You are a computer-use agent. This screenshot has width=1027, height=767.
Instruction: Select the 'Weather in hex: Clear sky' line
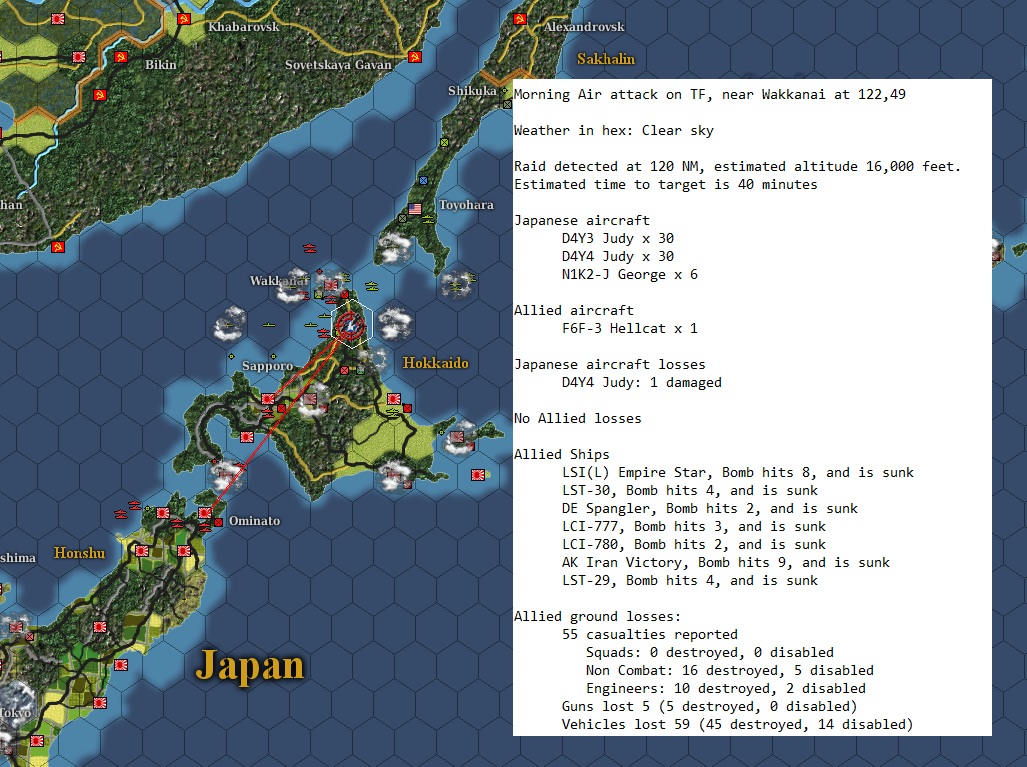[614, 130]
